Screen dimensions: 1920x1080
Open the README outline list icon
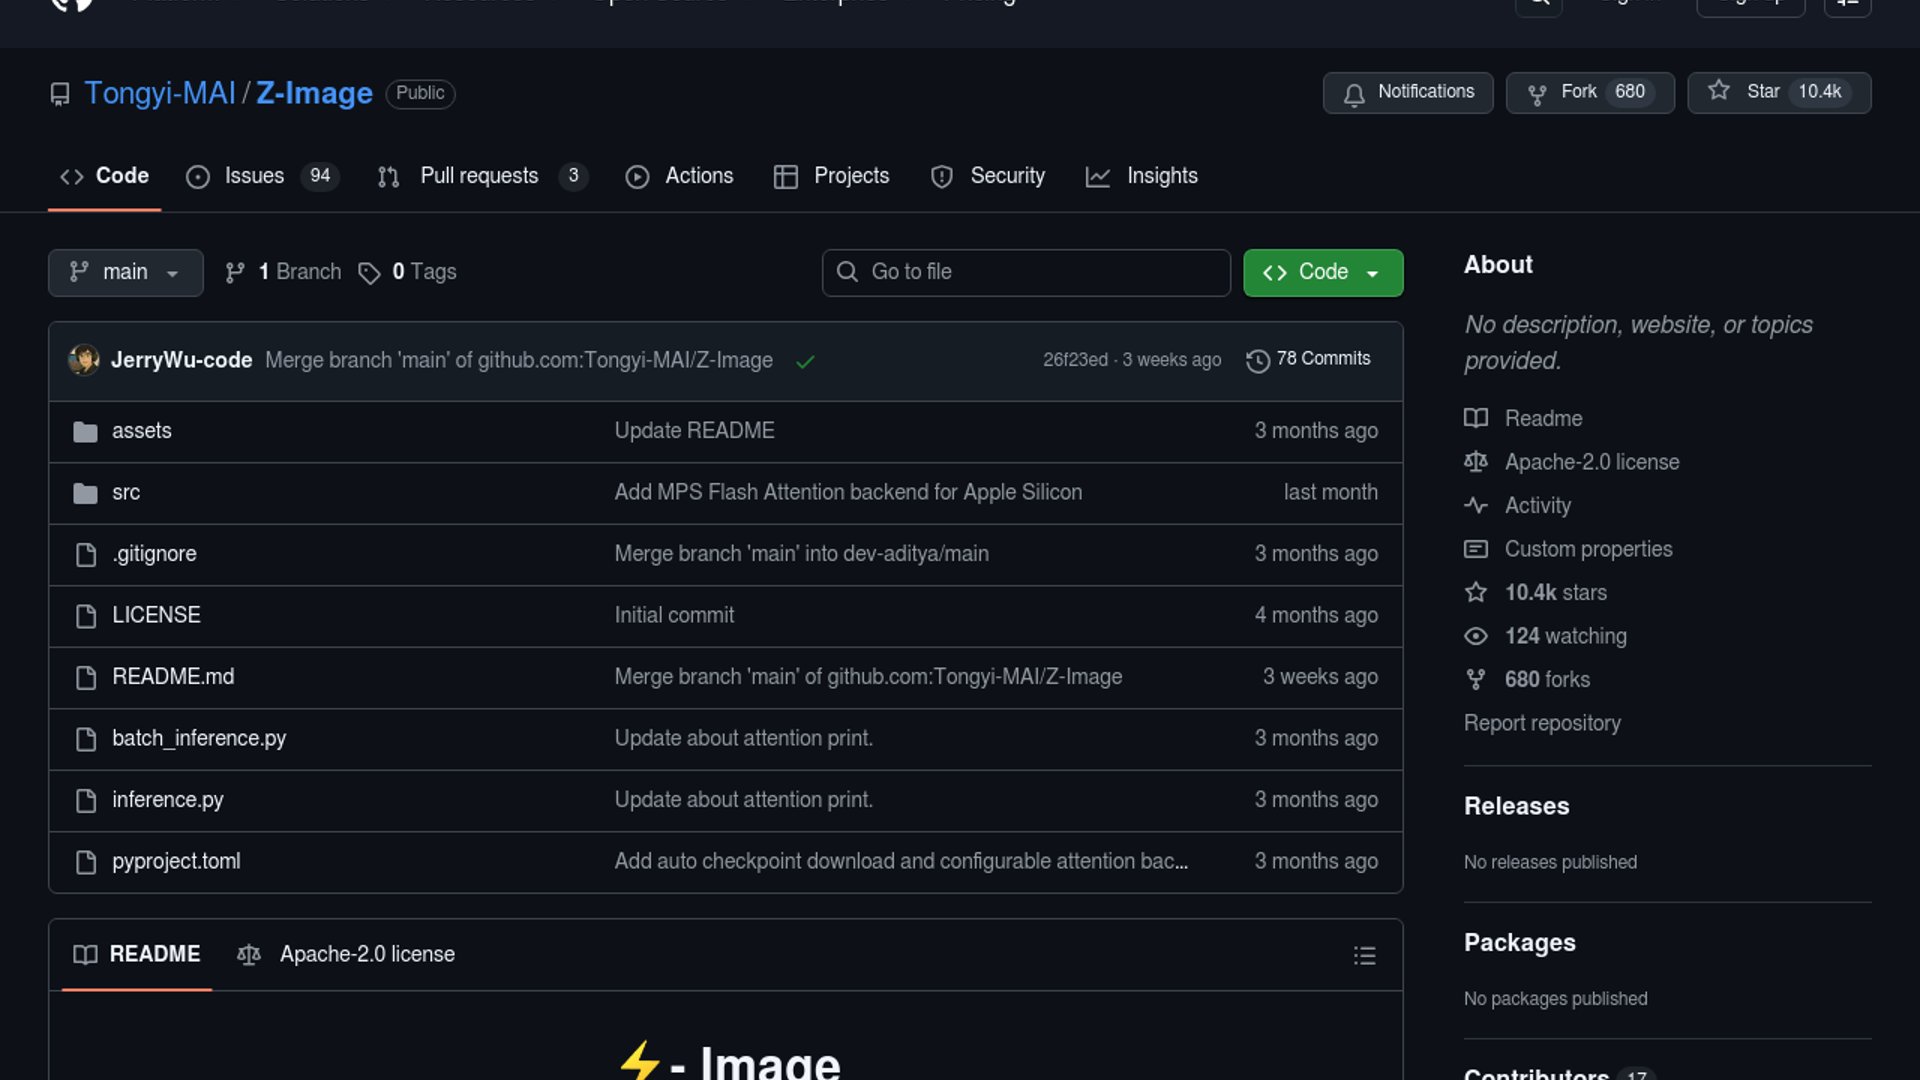(1364, 955)
